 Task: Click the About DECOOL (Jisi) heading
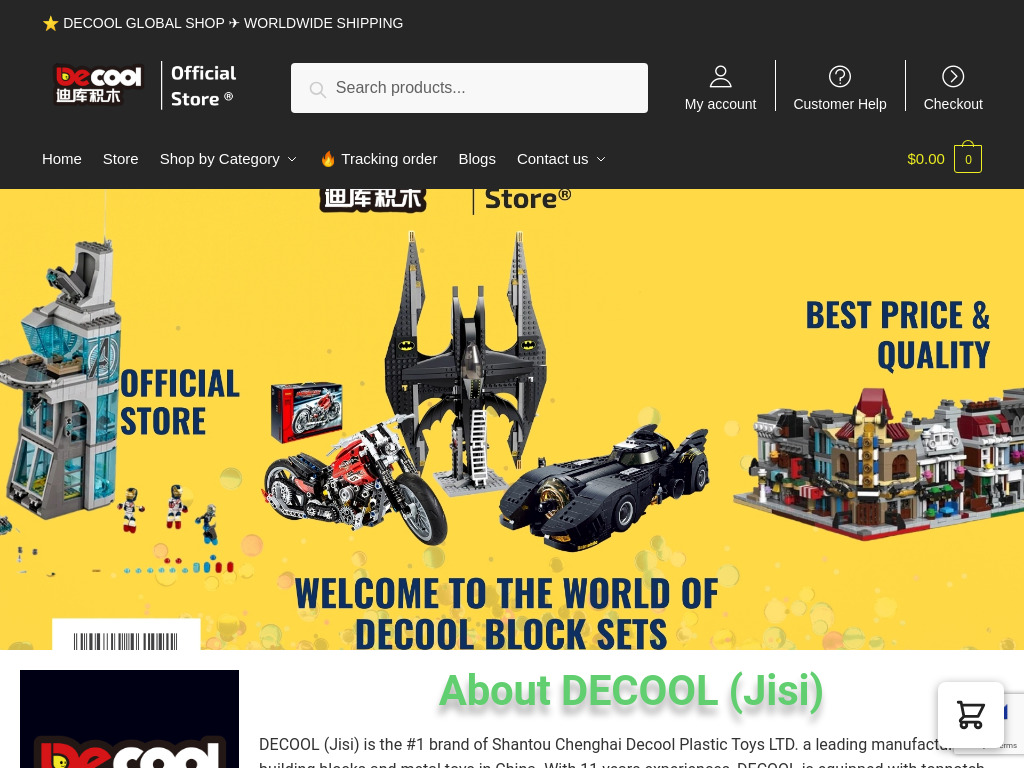click(x=631, y=690)
